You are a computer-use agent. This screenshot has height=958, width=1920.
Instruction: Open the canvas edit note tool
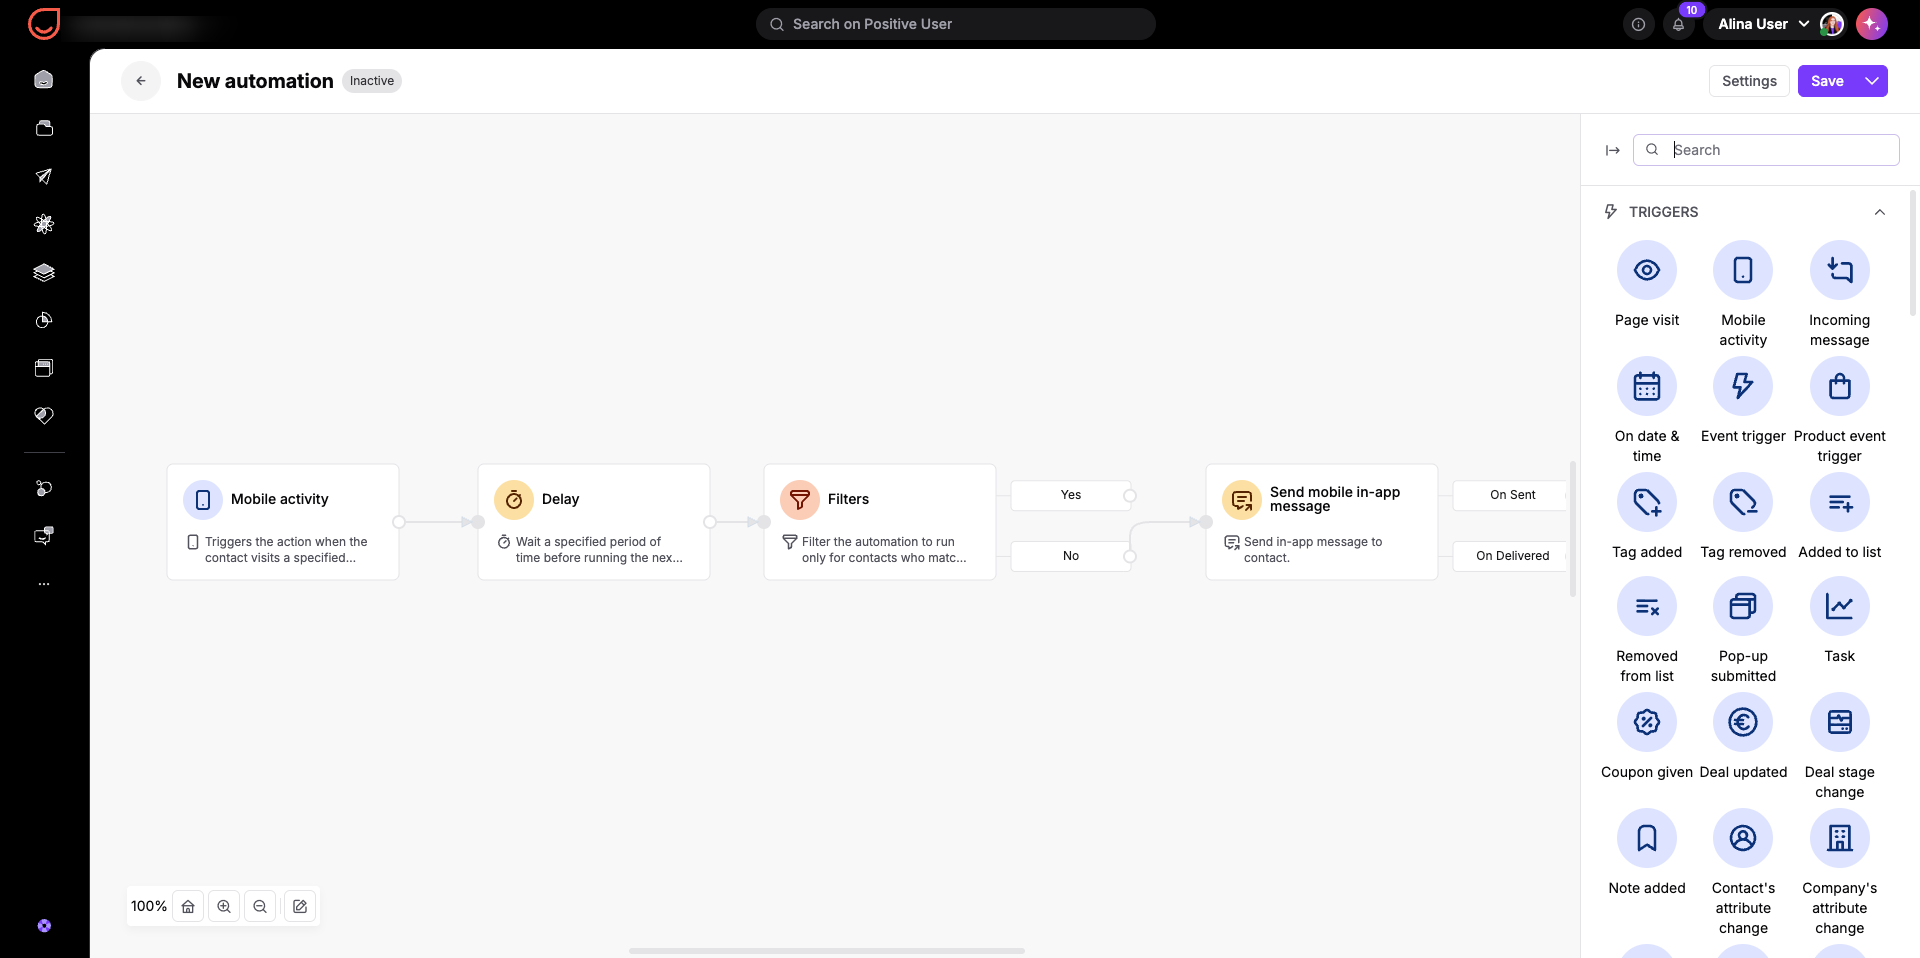[300, 906]
